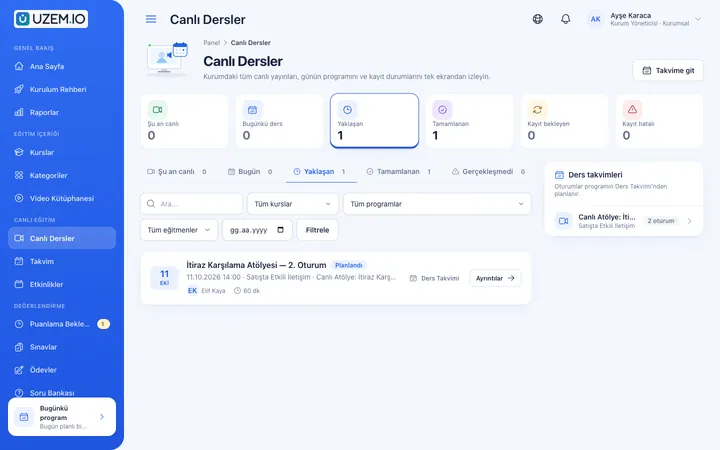Screen dimensions: 720x450
Task: Click the Tamamlanan stat card check icon
Action: click(442, 110)
